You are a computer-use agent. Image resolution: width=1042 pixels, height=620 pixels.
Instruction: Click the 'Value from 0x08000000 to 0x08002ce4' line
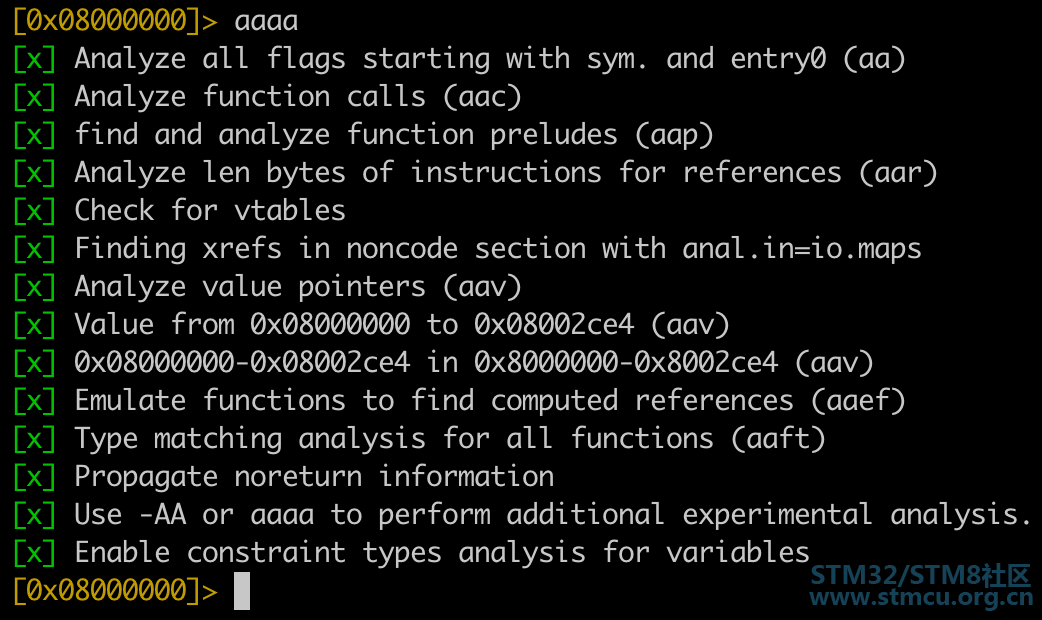pyautogui.click(x=402, y=324)
